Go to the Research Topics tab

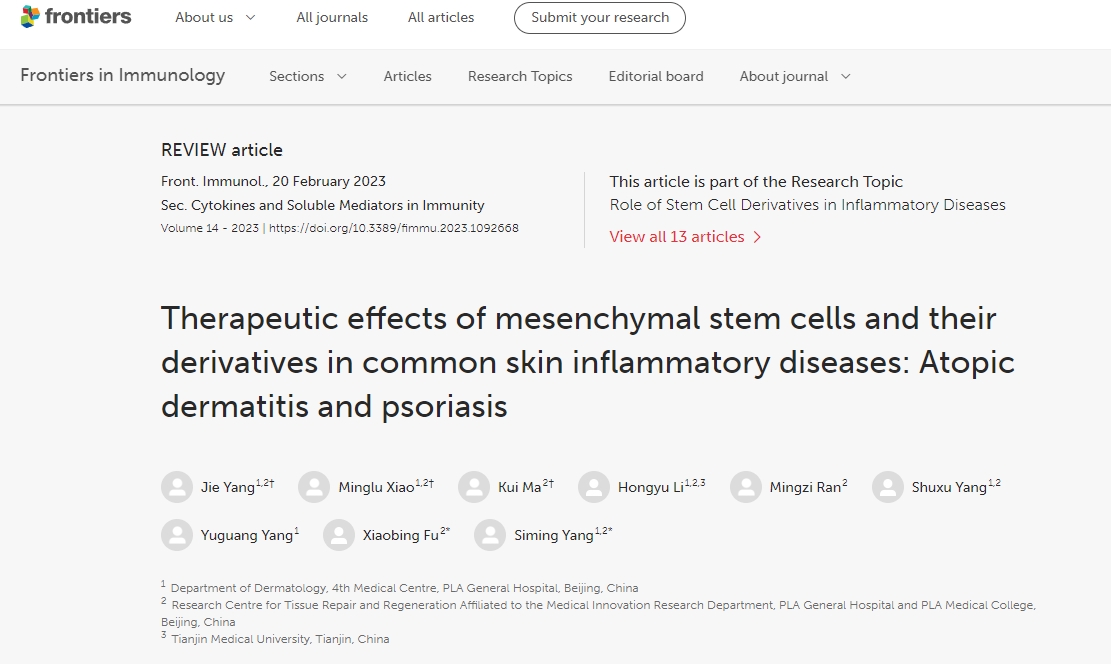(x=520, y=76)
